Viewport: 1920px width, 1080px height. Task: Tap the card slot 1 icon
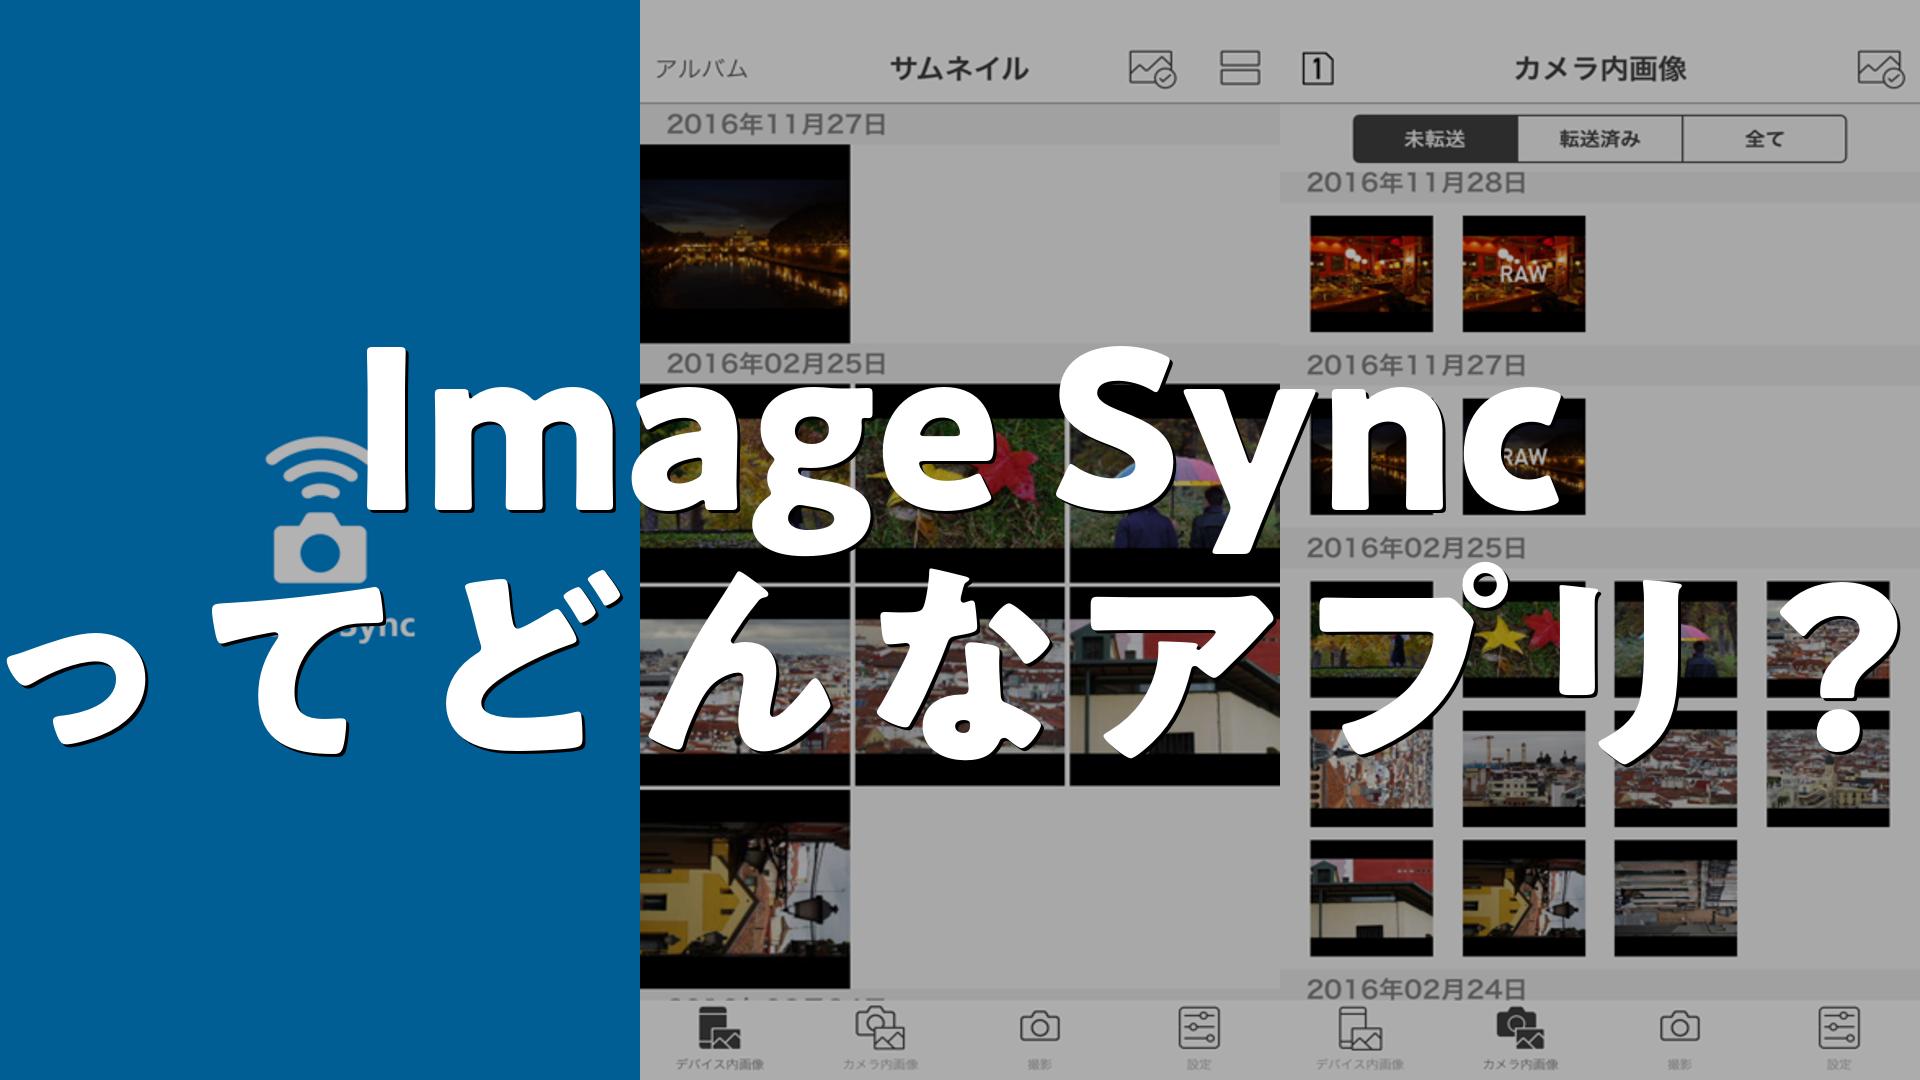click(x=1318, y=69)
